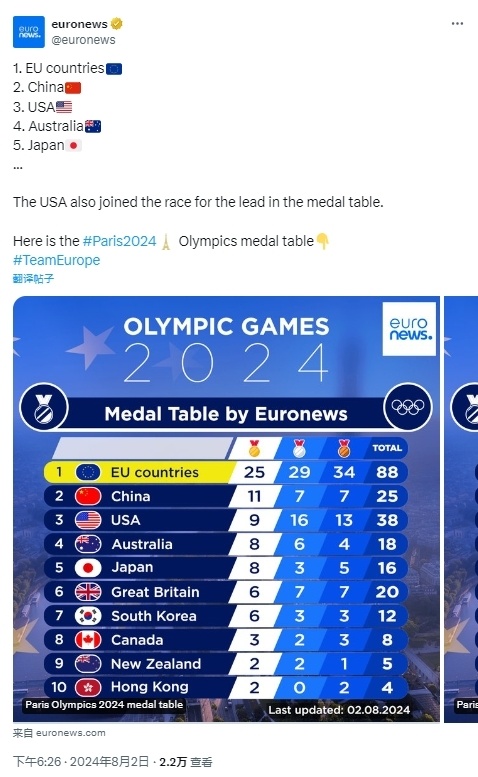
Task: Click the Olympic rings icon
Action: [x=408, y=407]
